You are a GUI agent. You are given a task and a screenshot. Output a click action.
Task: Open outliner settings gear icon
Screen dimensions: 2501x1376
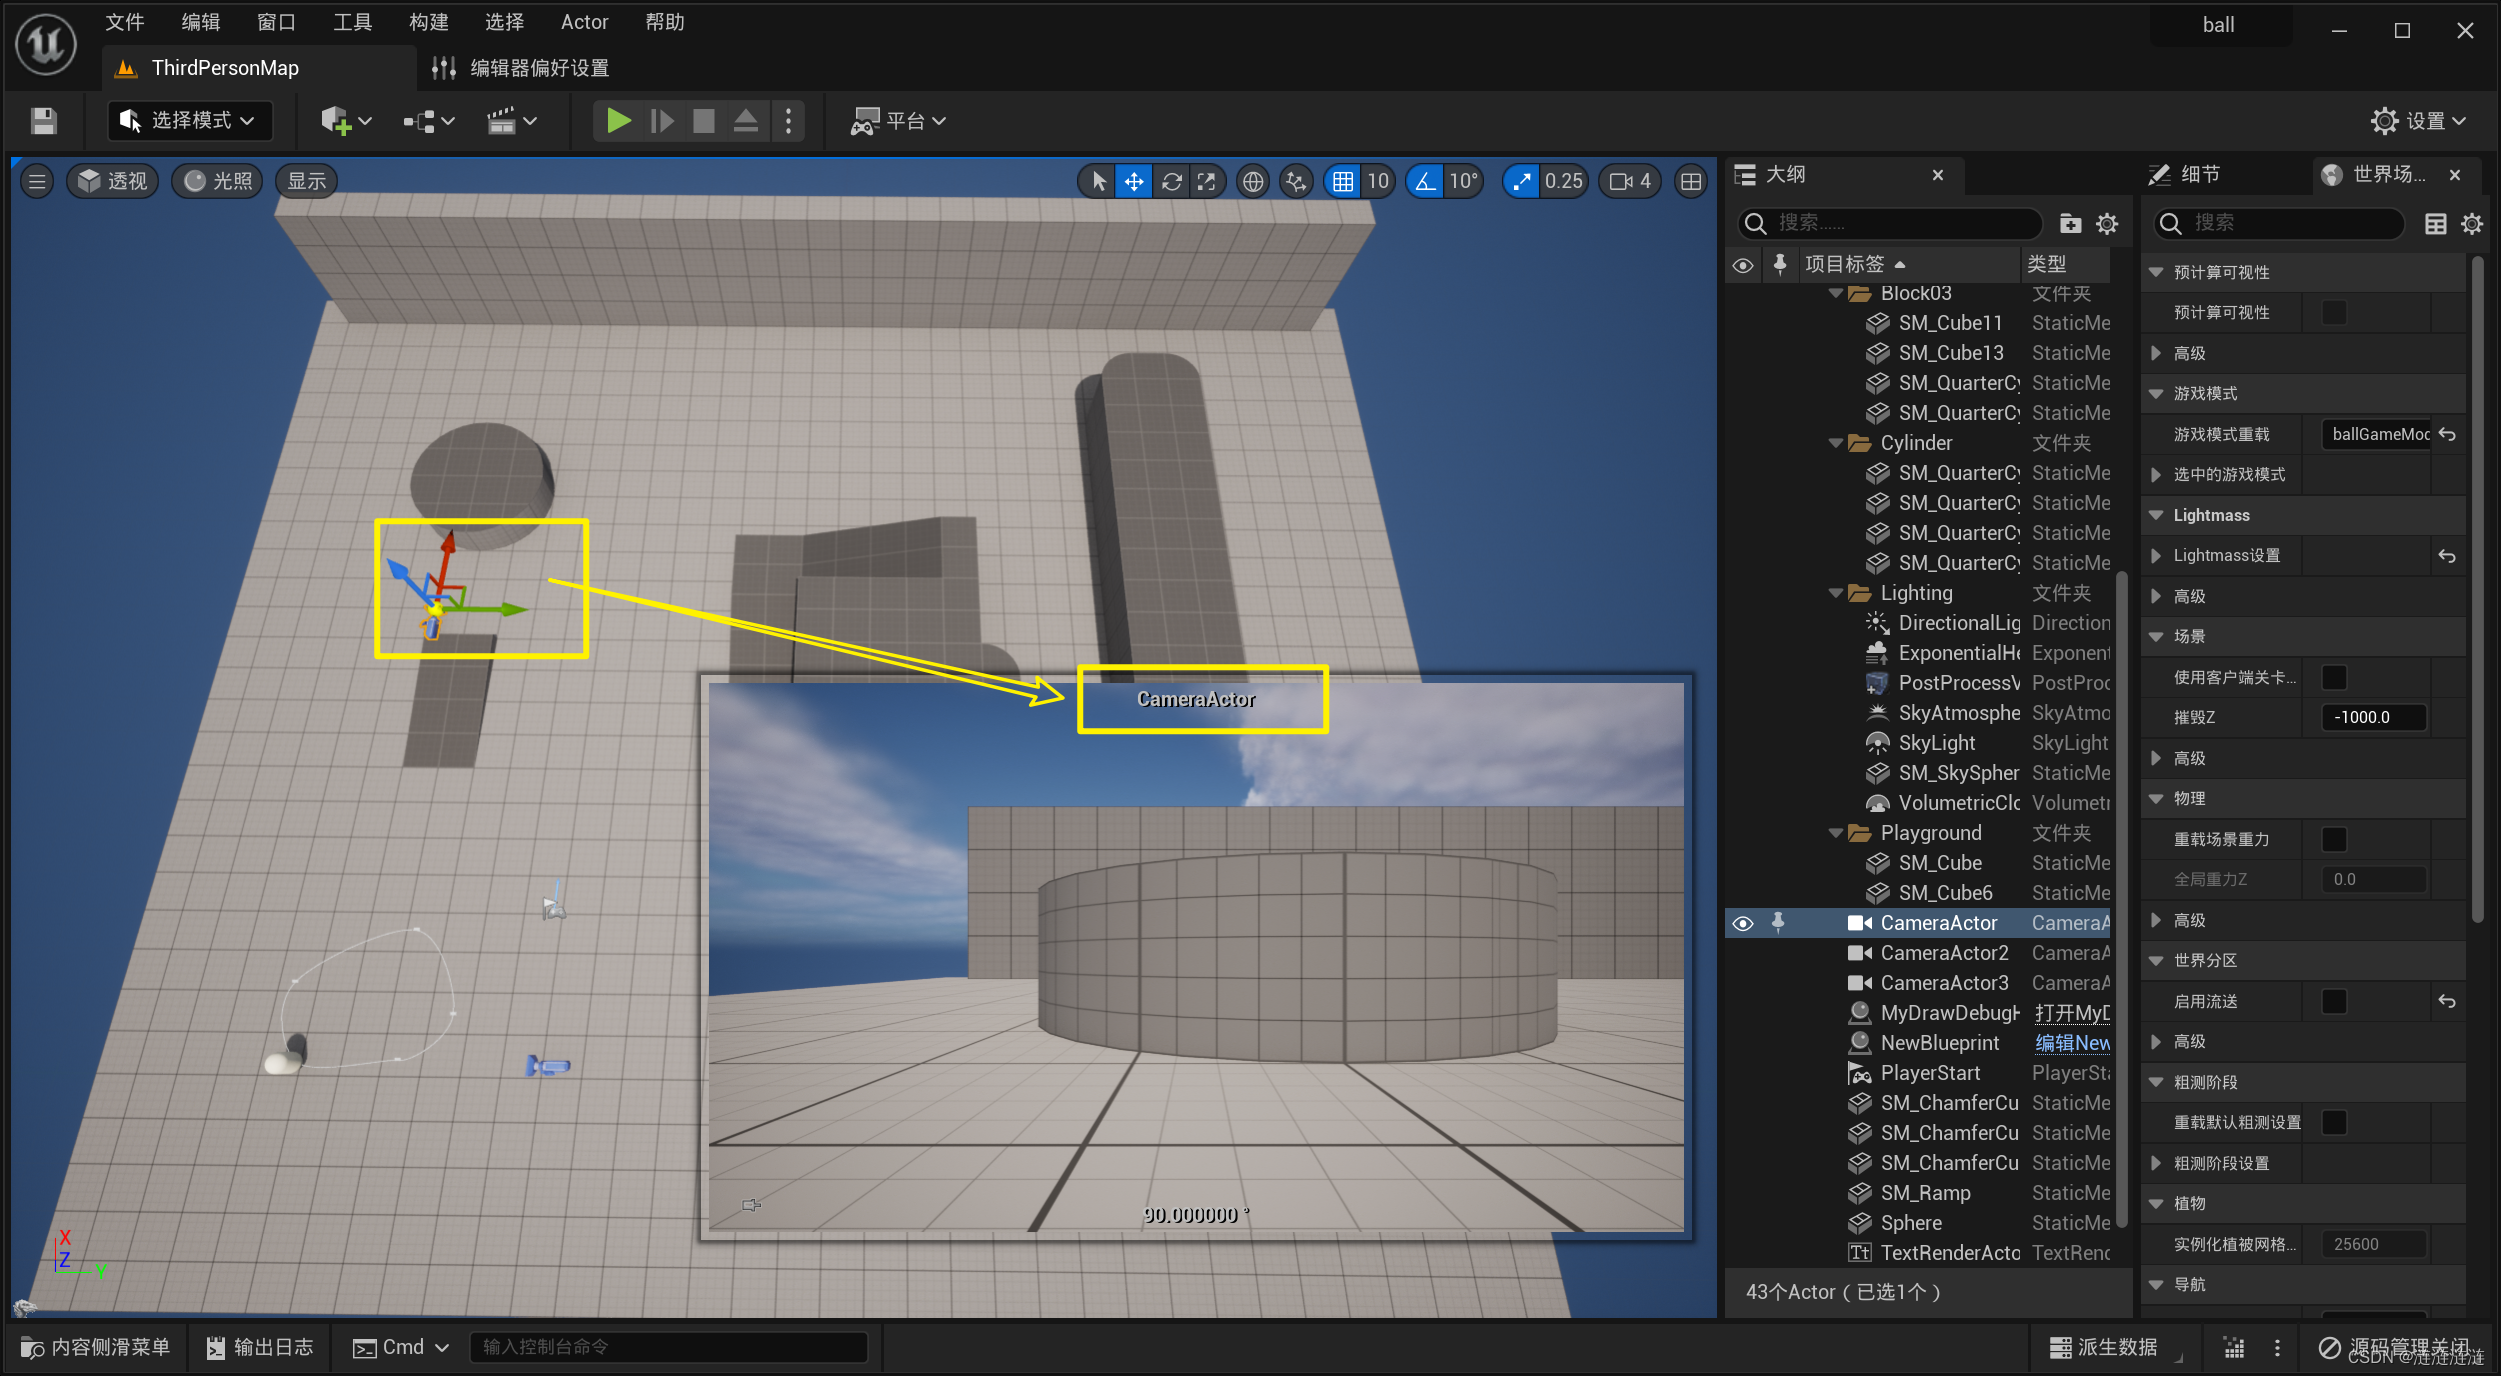(x=2107, y=223)
